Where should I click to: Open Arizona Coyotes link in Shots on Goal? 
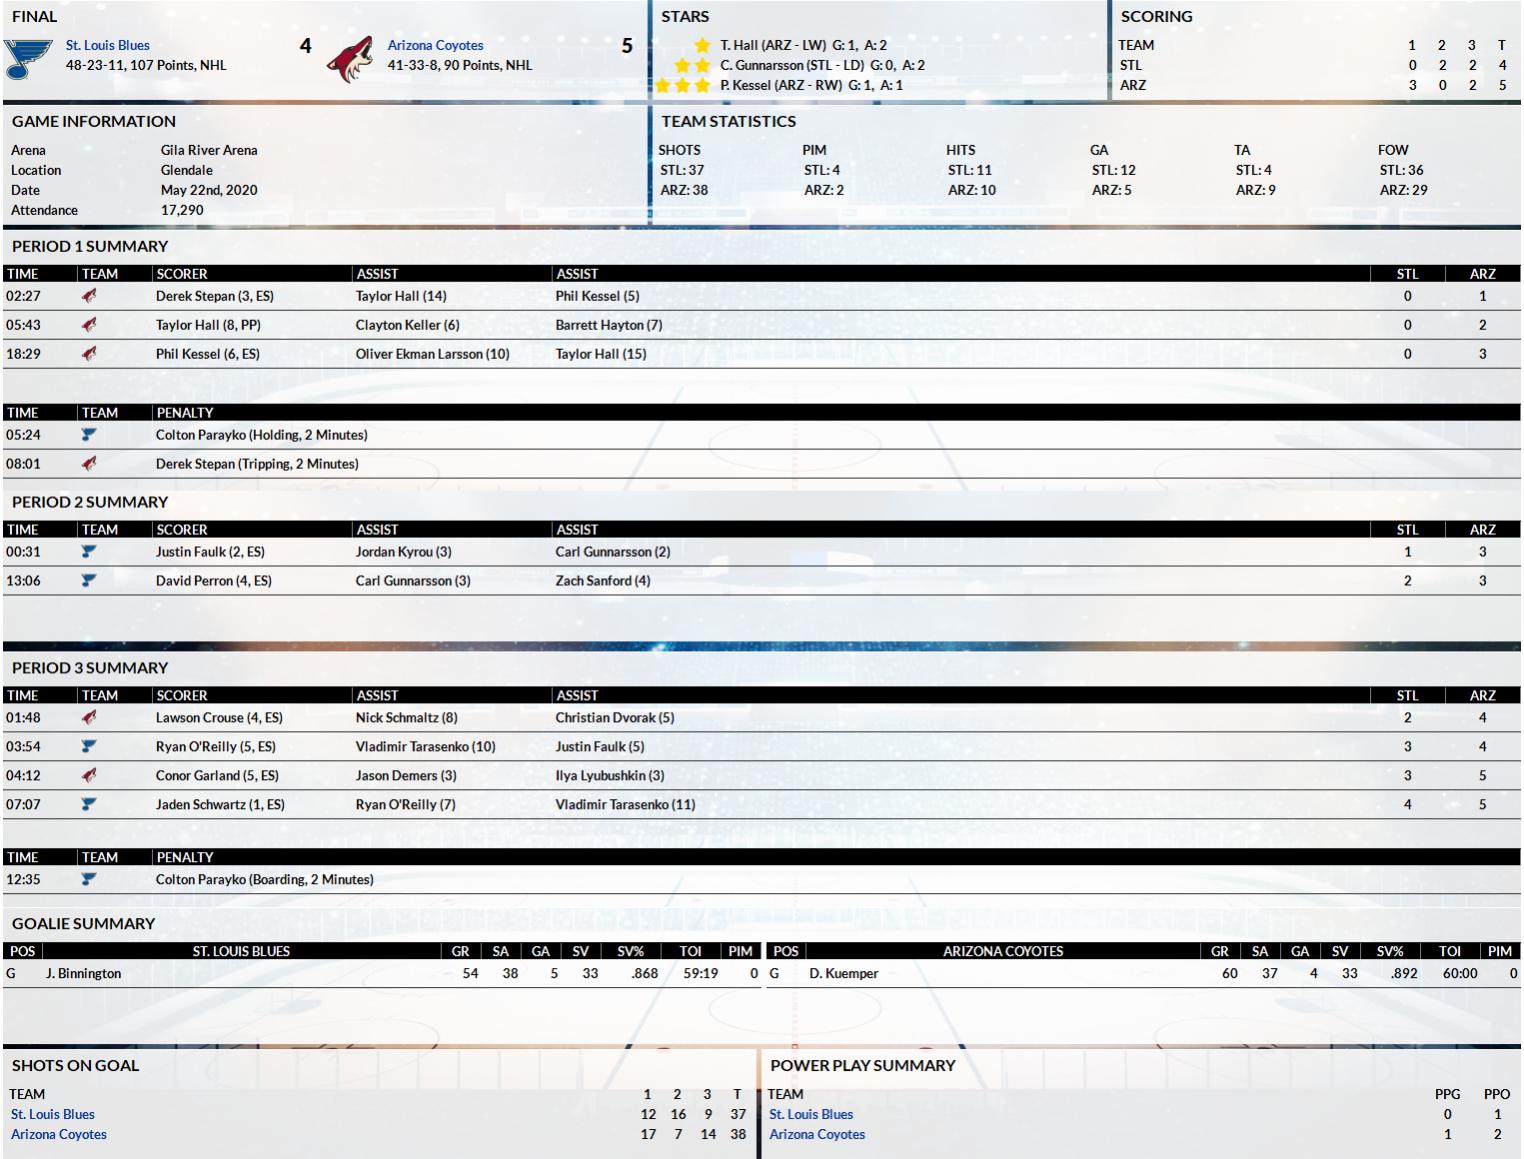59,1134
